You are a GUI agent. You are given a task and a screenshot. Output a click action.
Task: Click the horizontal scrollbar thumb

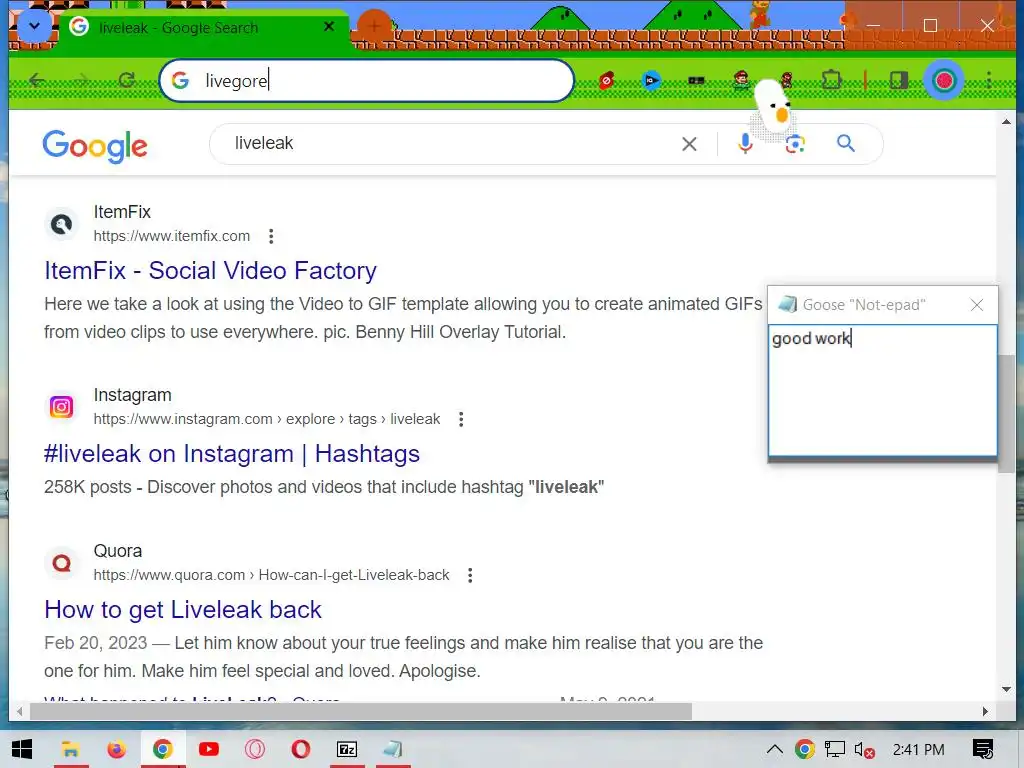[x=360, y=711]
